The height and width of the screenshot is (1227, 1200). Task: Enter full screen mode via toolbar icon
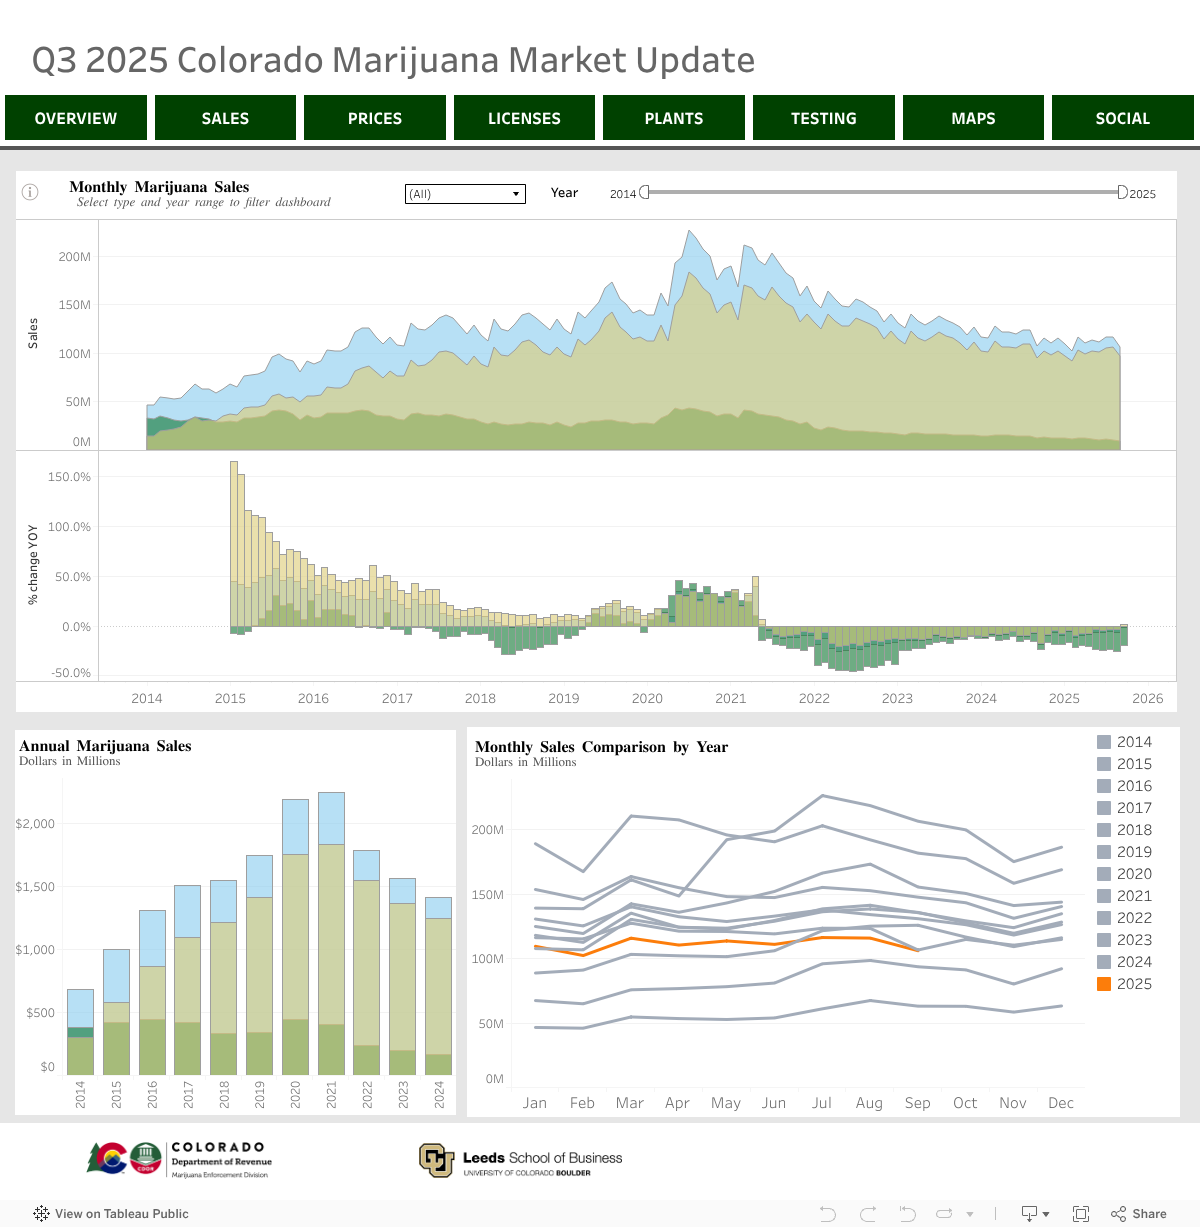tap(1081, 1213)
